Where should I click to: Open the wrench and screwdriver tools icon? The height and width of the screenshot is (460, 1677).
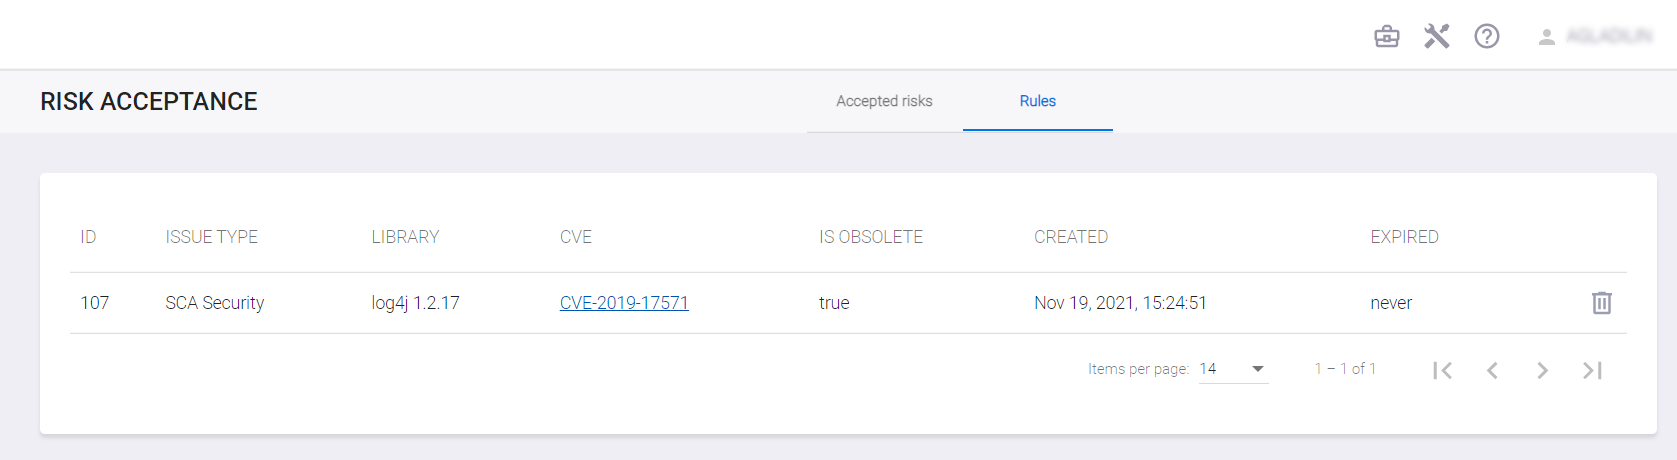(1437, 37)
